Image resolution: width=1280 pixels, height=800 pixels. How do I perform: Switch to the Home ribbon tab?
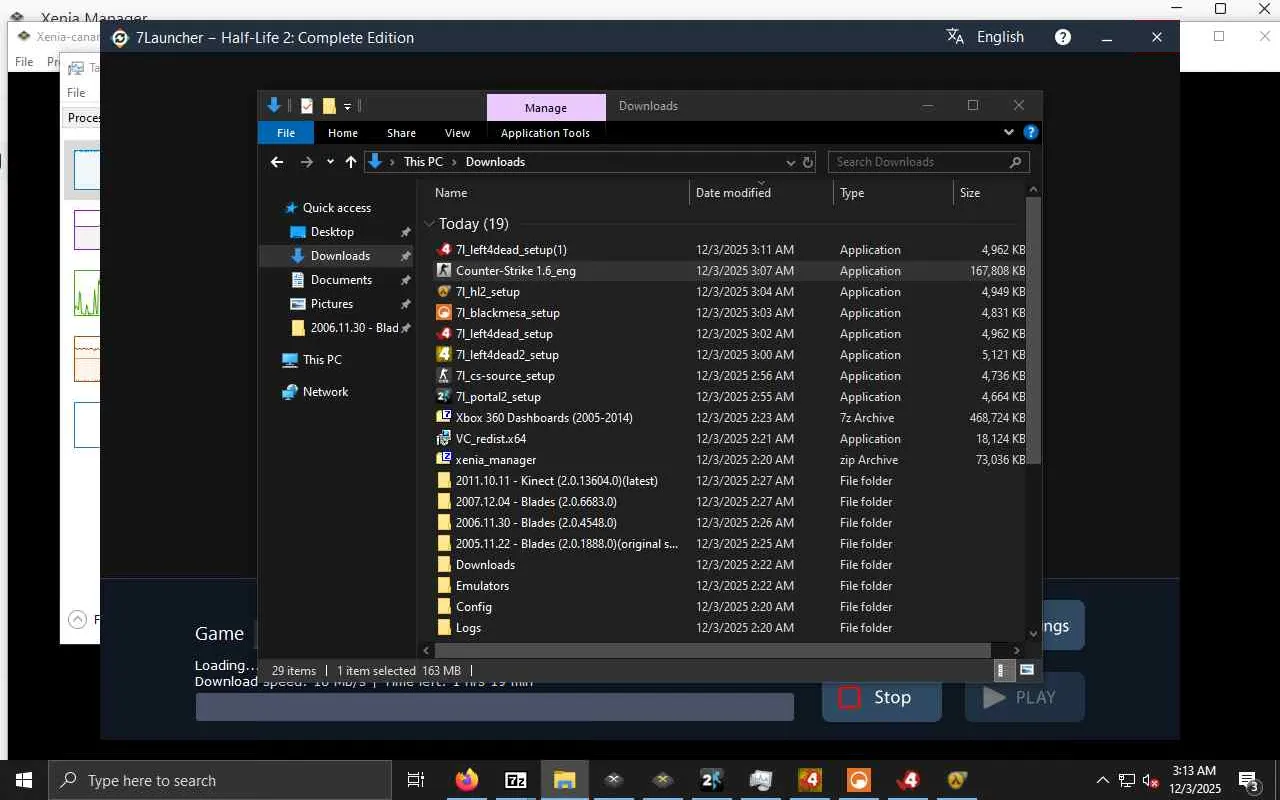pyautogui.click(x=343, y=133)
